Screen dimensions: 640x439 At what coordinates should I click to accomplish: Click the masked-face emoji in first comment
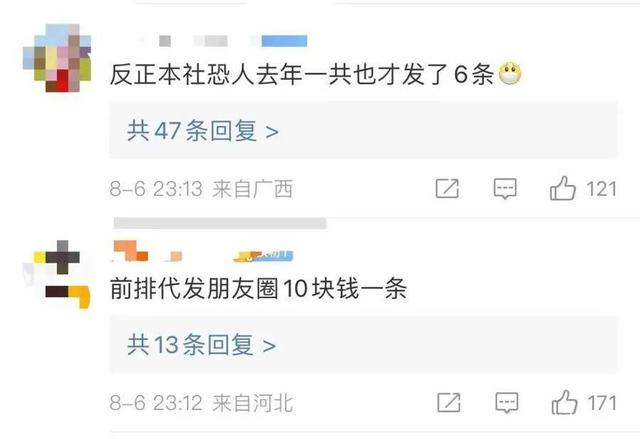pyautogui.click(x=510, y=74)
